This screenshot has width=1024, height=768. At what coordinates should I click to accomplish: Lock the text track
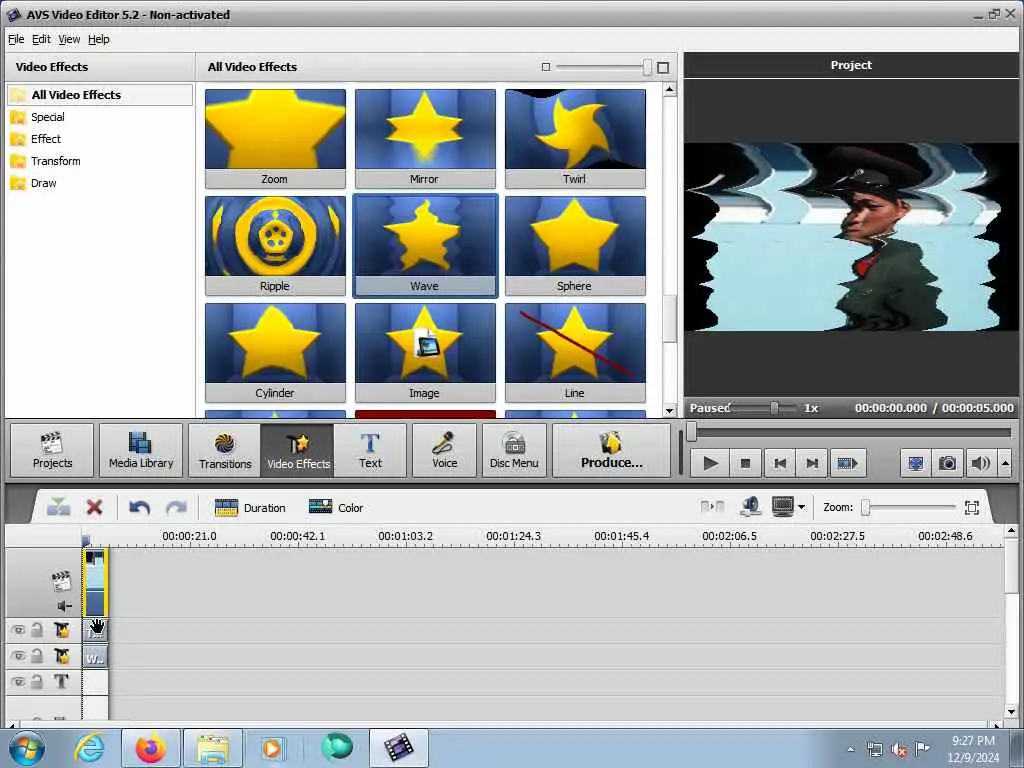[x=37, y=680]
